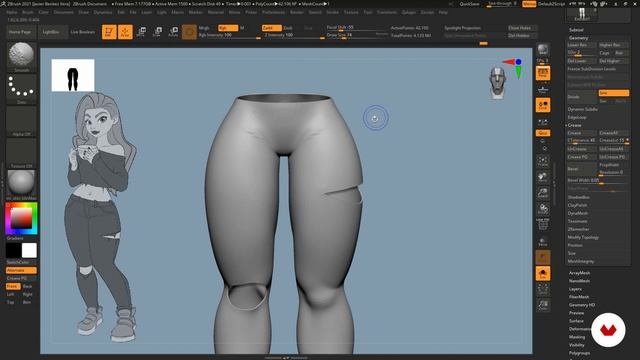Expand the Subtool palette section
Image resolution: width=640 pixels, height=360 pixels.
click(576, 30)
